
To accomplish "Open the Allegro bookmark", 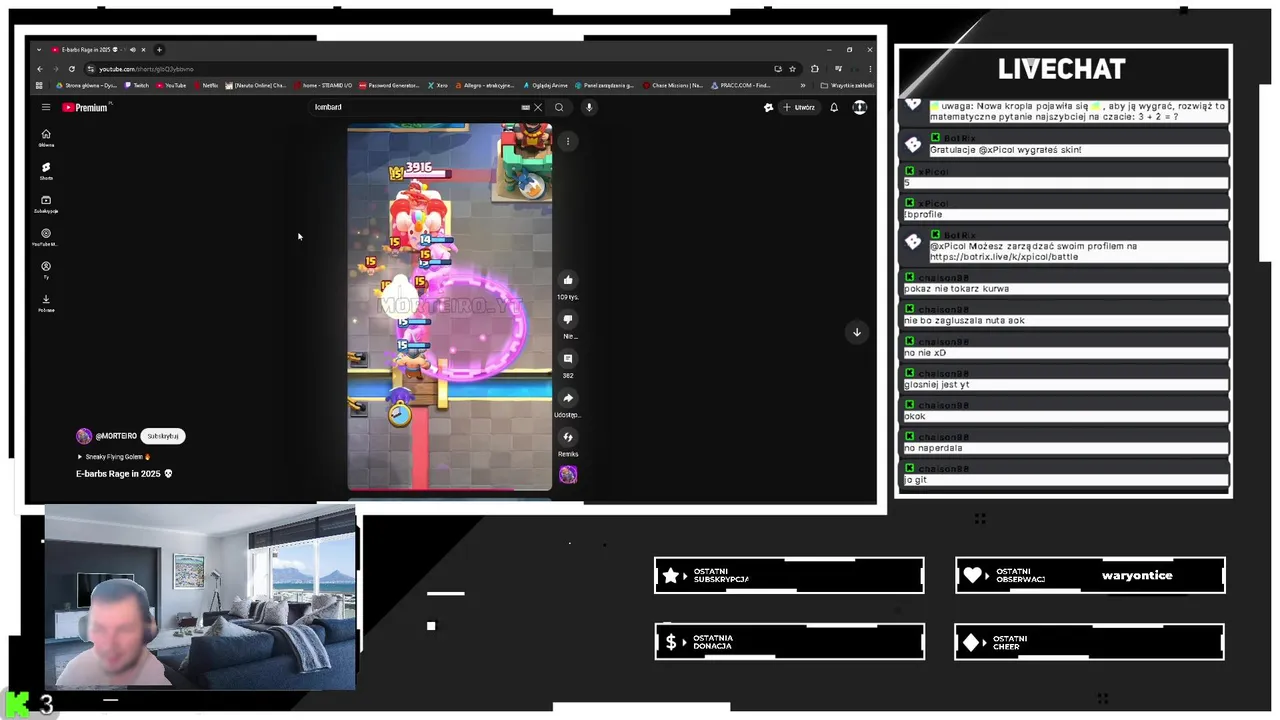I will tap(484, 85).
